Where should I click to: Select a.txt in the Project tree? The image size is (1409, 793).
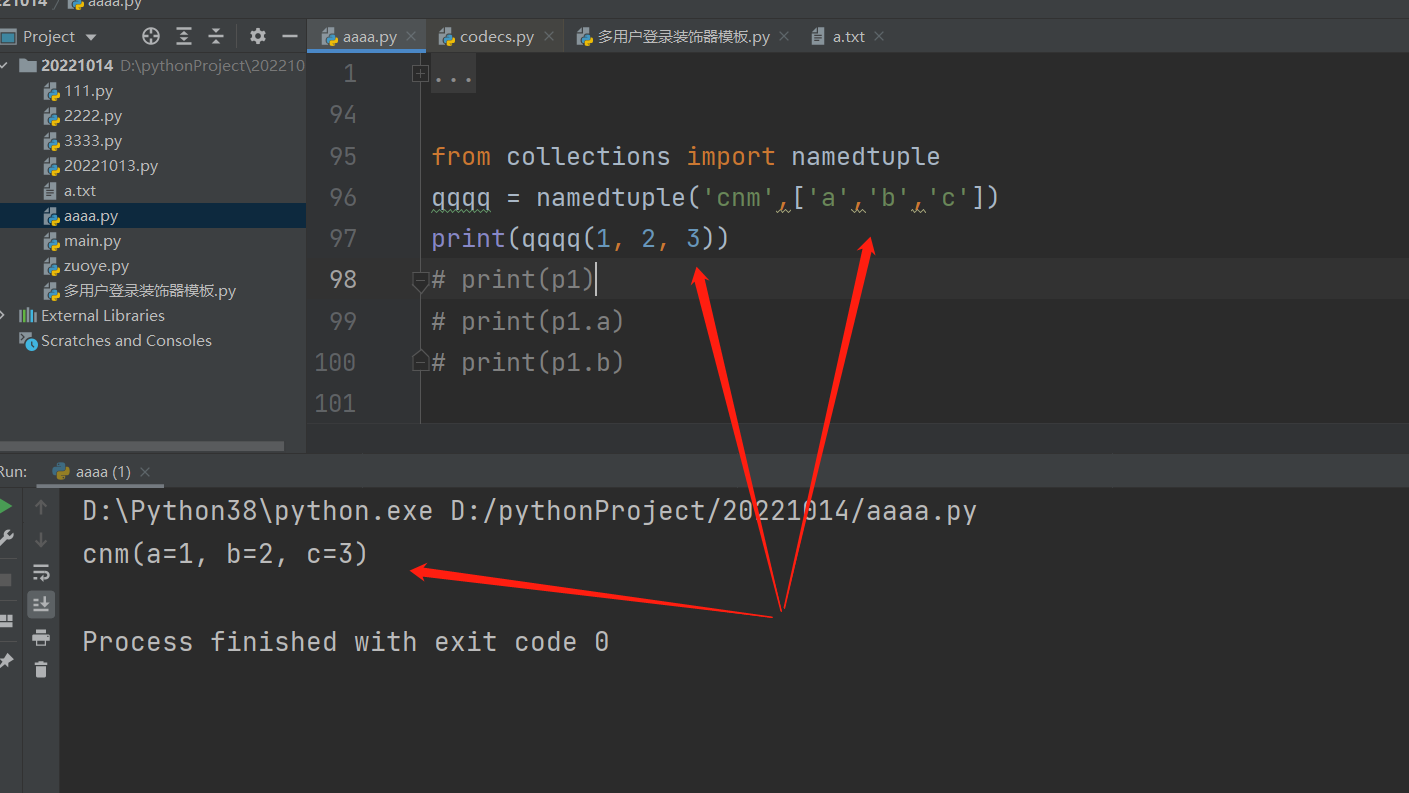(x=153, y=191)
